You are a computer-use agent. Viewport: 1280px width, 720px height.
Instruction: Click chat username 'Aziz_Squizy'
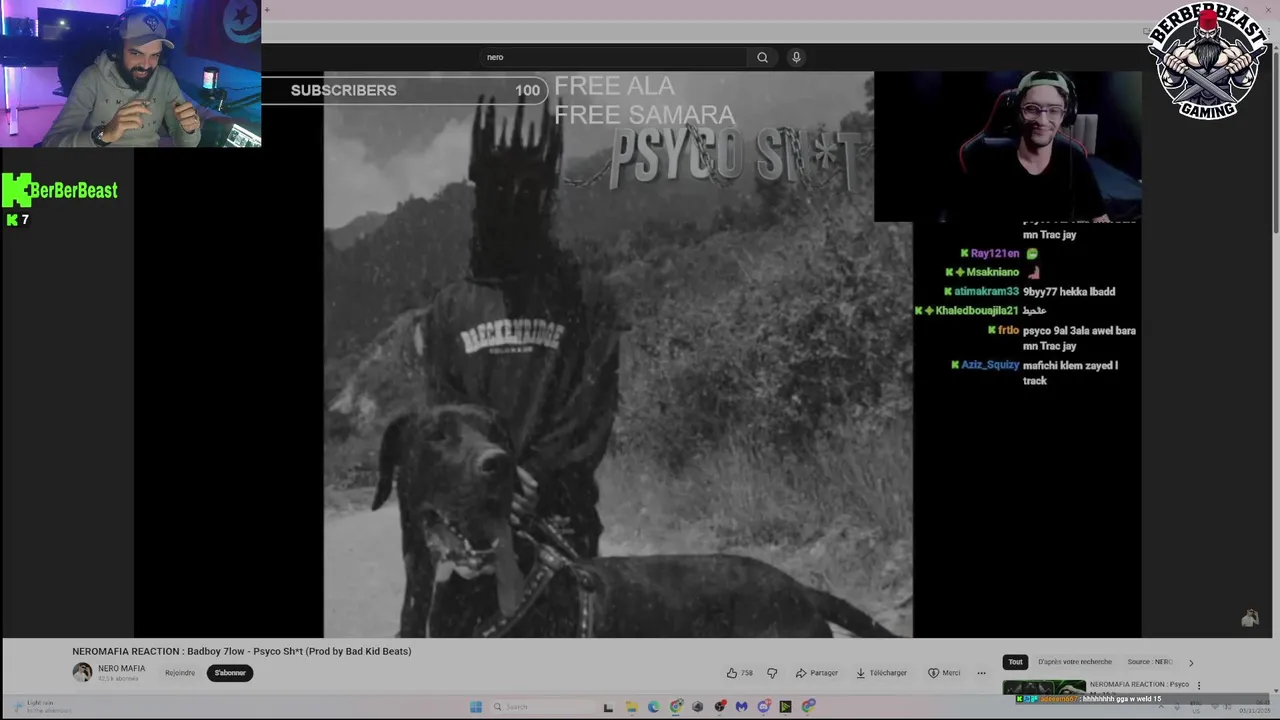pyautogui.click(x=990, y=365)
